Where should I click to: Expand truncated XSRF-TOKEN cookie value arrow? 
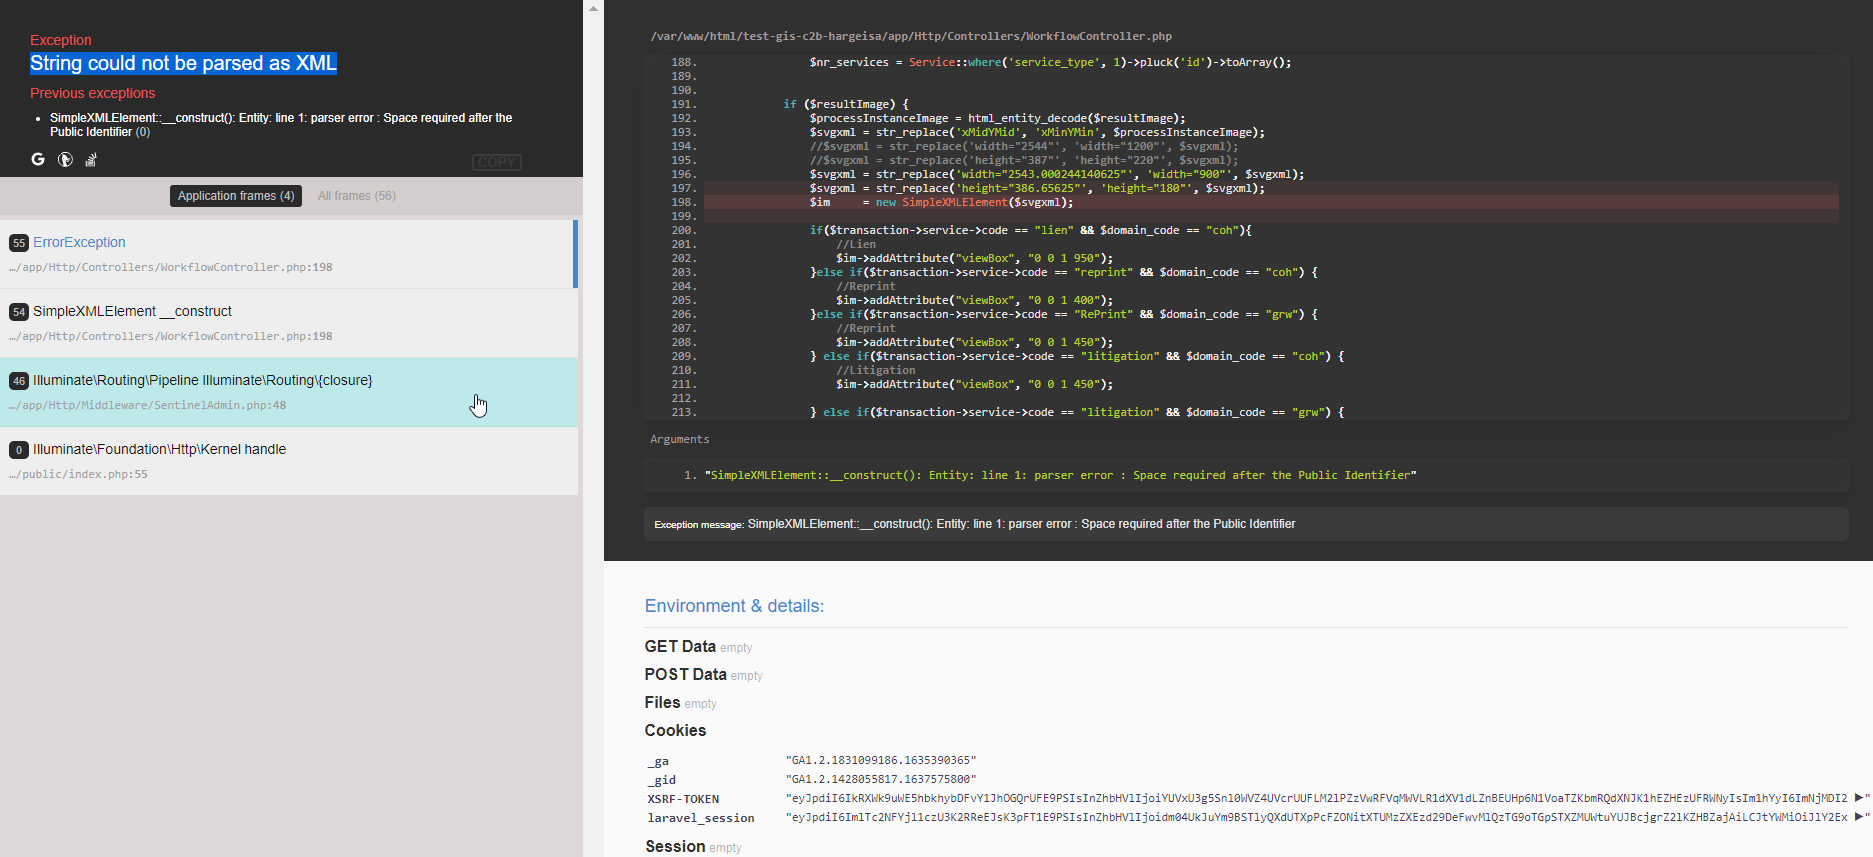(x=1859, y=798)
